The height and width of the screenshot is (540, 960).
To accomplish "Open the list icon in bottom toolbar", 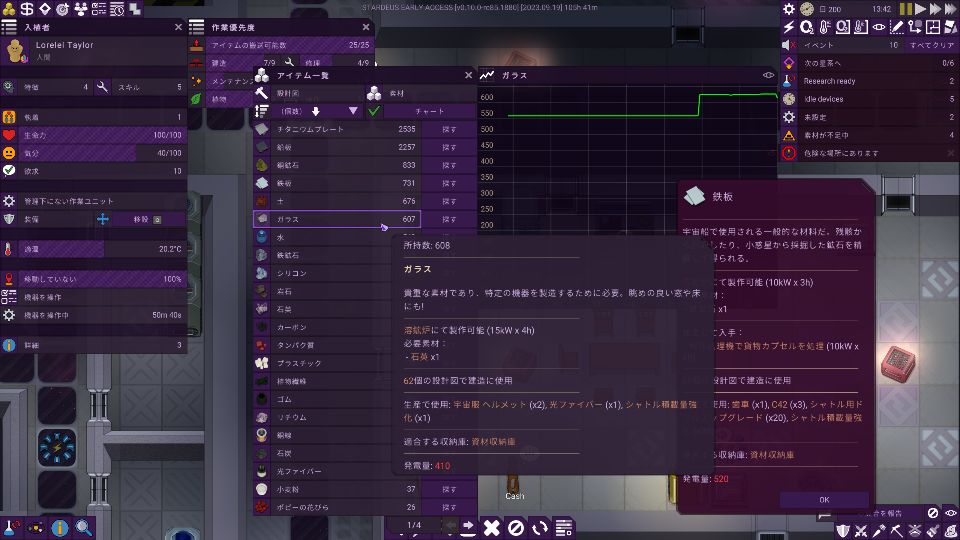I will pos(564,527).
